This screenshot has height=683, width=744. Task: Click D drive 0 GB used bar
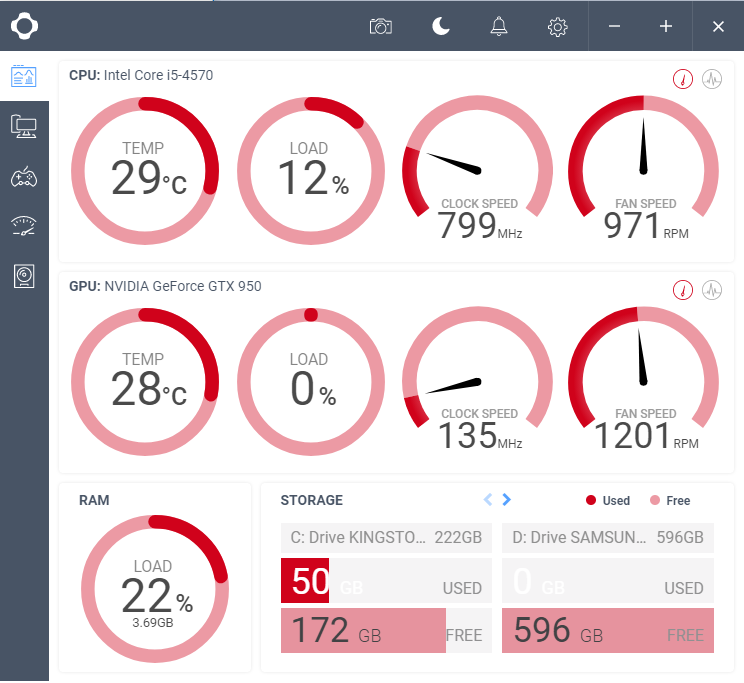click(608, 580)
